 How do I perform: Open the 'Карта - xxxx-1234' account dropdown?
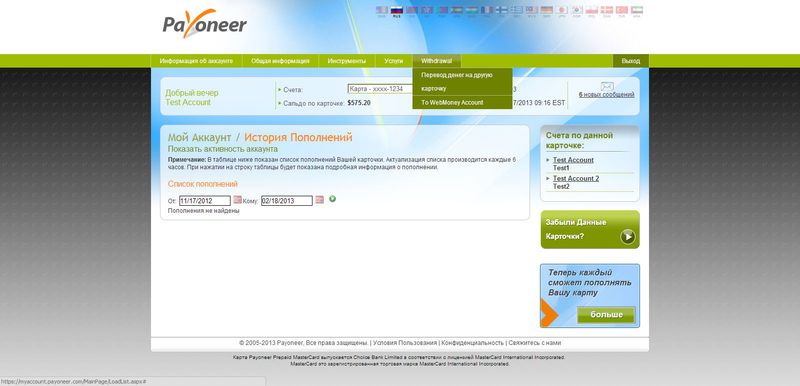tap(380, 89)
